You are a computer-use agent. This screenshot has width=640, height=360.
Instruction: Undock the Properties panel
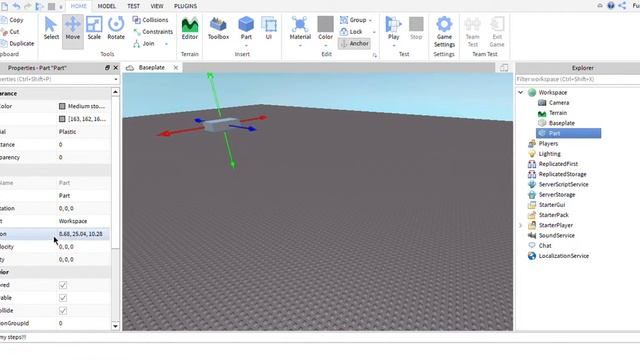(x=107, y=68)
